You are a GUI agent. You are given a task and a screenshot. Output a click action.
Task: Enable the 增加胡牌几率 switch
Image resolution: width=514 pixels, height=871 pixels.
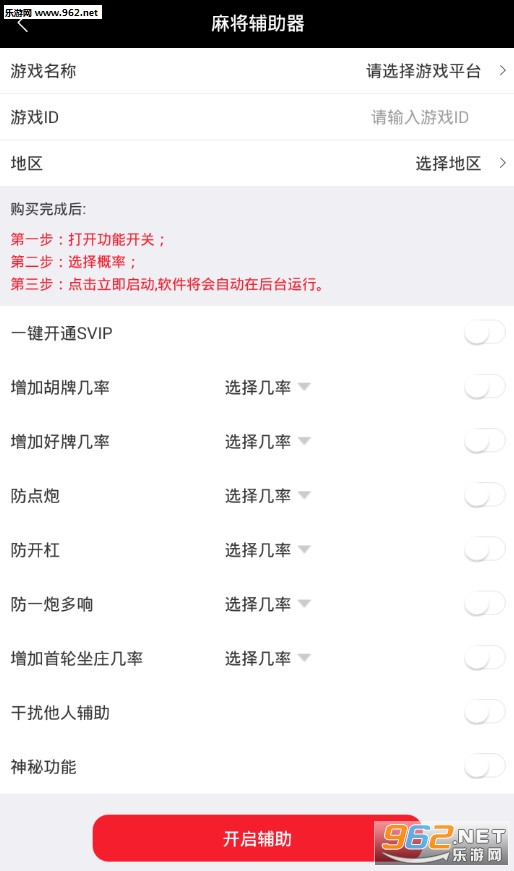tap(485, 387)
